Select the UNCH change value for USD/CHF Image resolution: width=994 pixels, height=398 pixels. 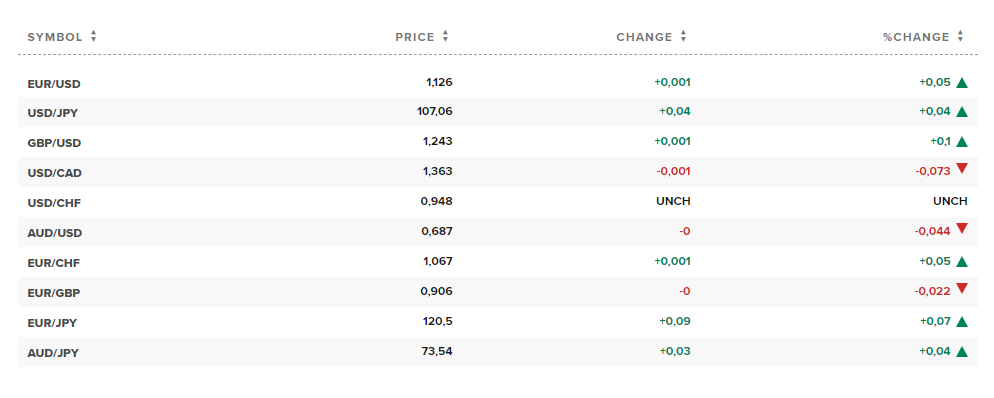(x=673, y=202)
